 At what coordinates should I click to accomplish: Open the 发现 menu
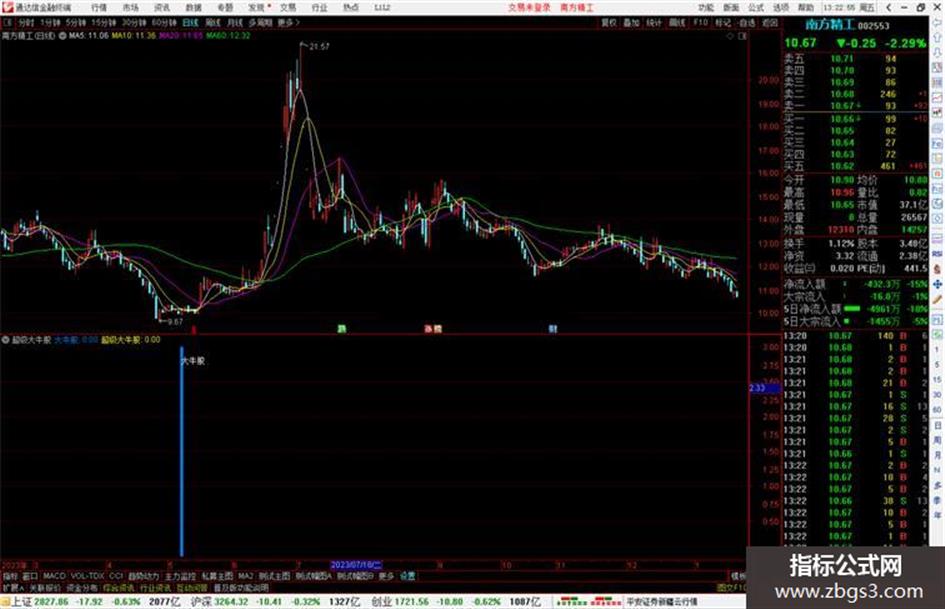pyautogui.click(x=256, y=7)
